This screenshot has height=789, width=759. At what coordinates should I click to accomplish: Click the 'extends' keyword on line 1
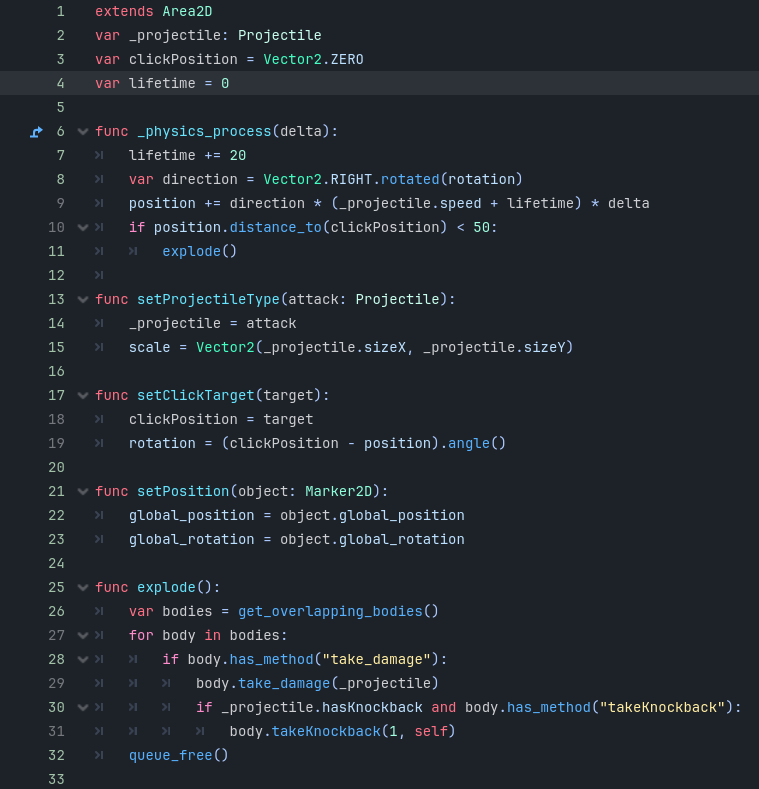tap(124, 11)
